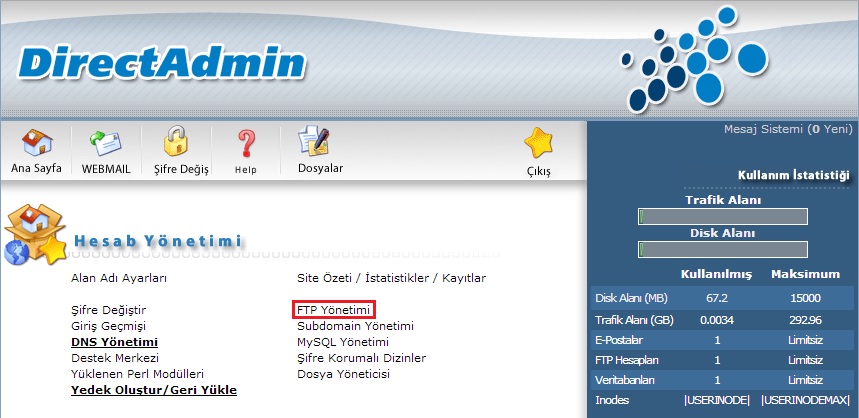Click the DirectAdmin logo

click(162, 62)
